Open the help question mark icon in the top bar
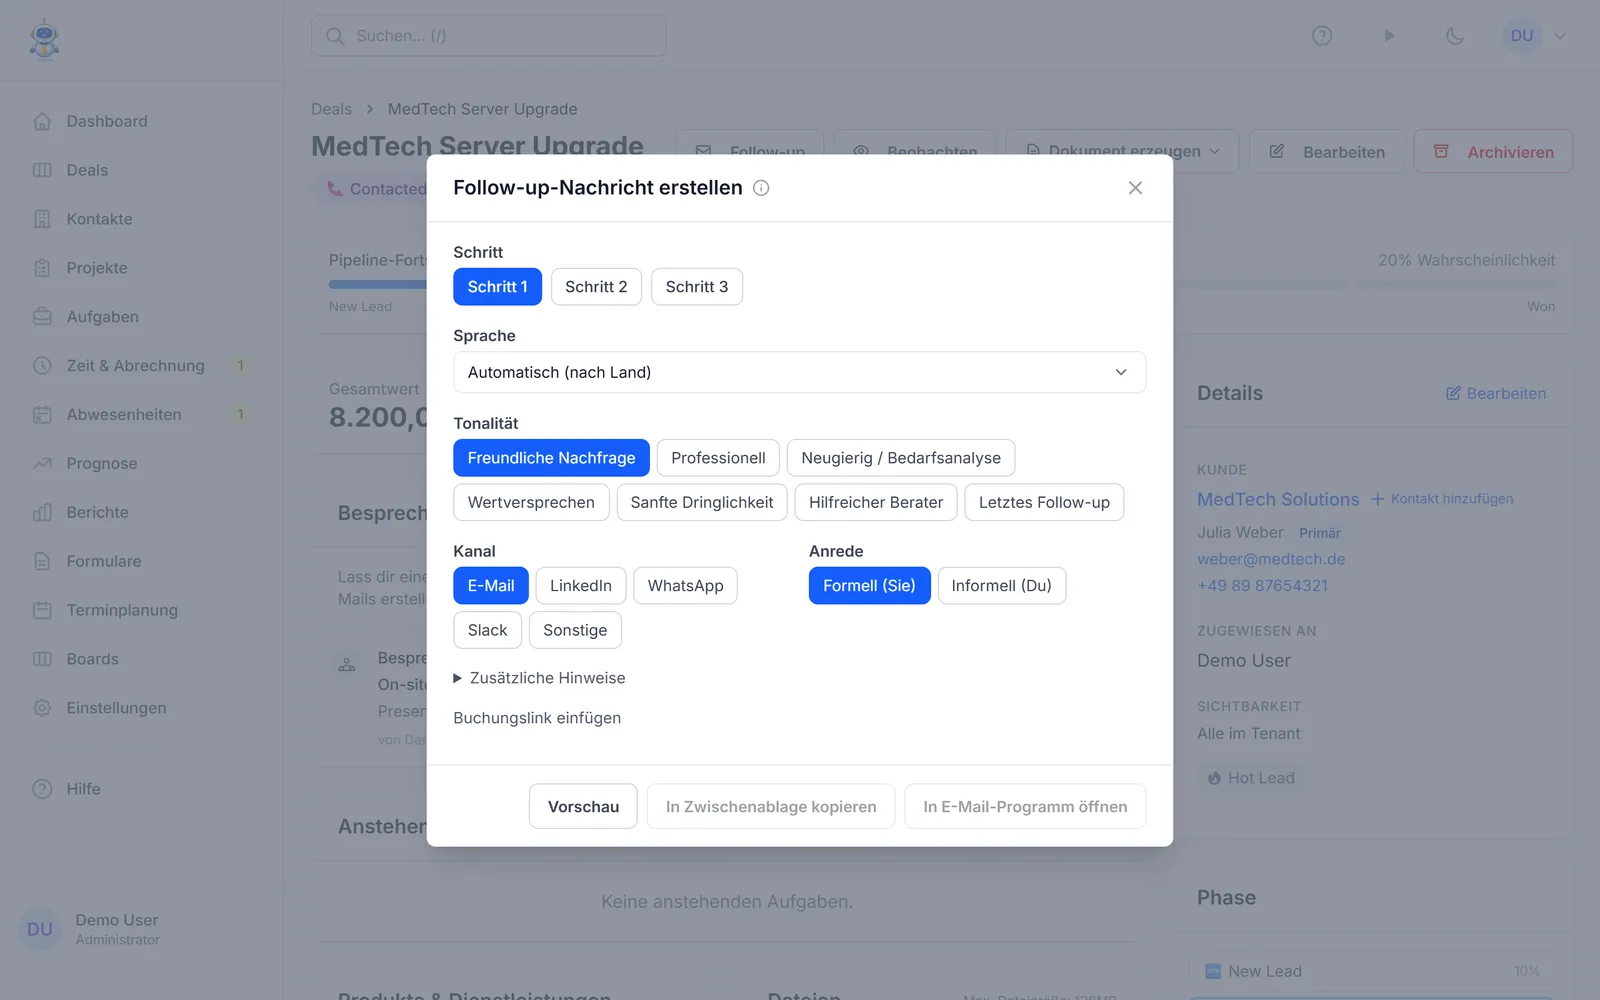Screen dimensions: 1600x1000 coord(1322,36)
